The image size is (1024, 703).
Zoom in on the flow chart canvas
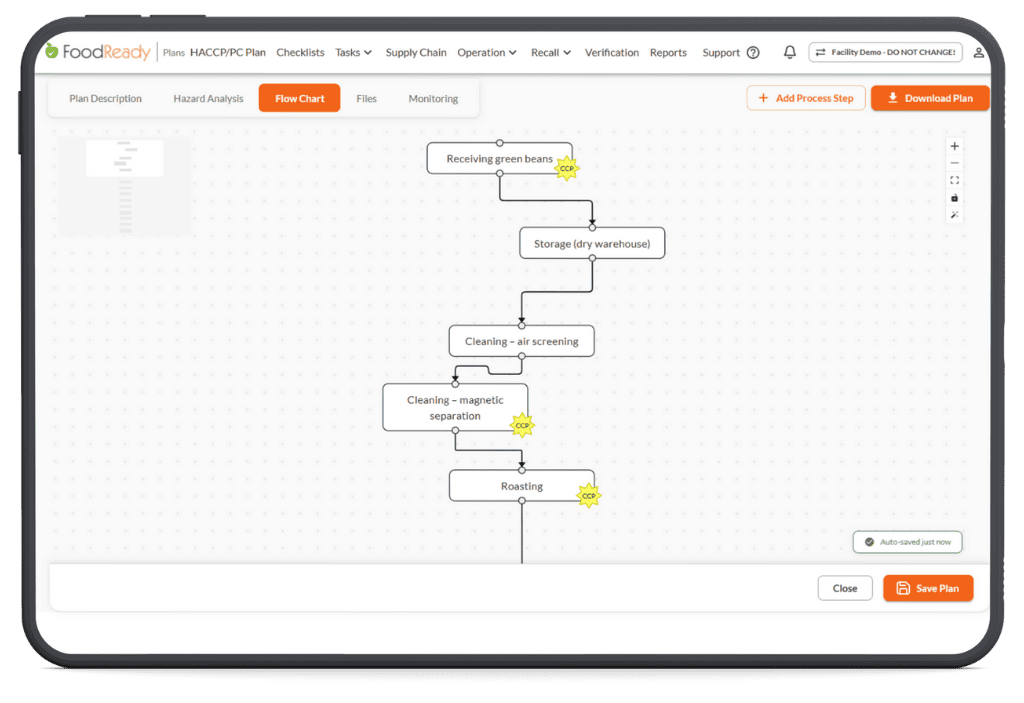[x=954, y=146]
